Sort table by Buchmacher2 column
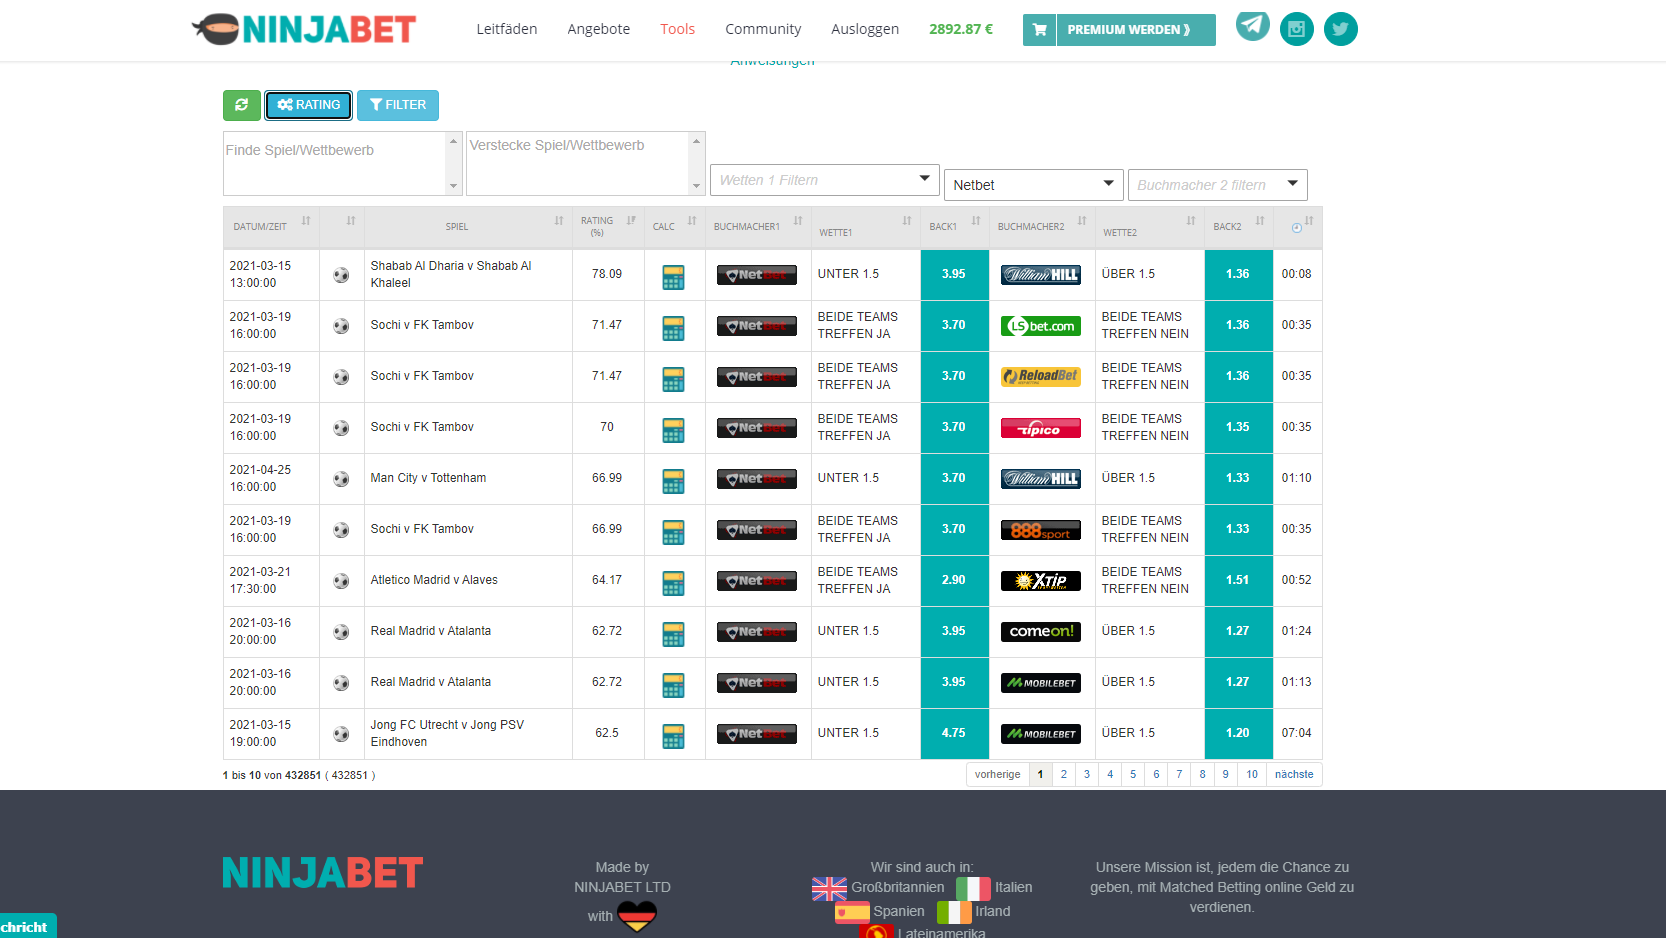This screenshot has width=1666, height=938. pos(1042,227)
